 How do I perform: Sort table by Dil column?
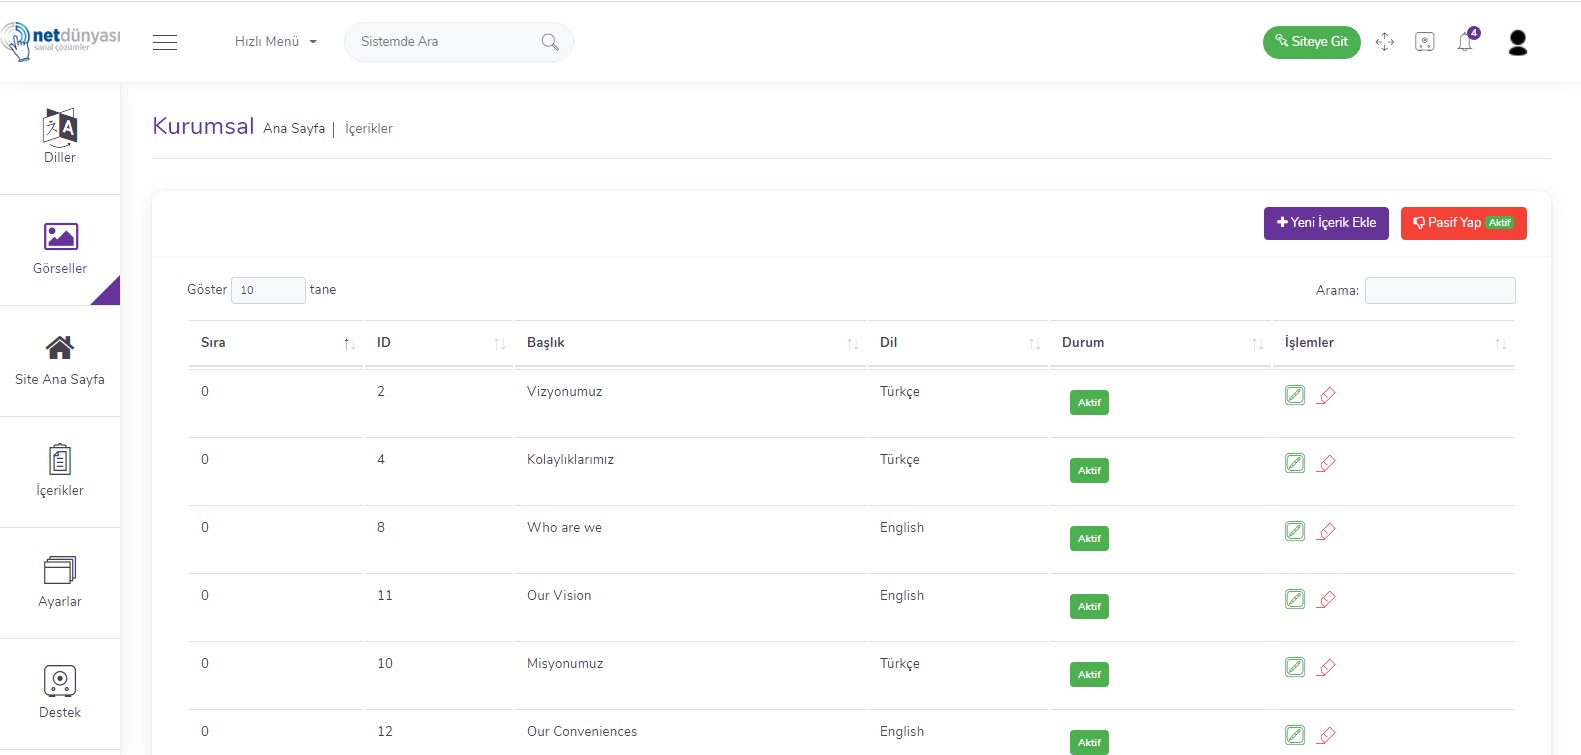click(x=958, y=342)
